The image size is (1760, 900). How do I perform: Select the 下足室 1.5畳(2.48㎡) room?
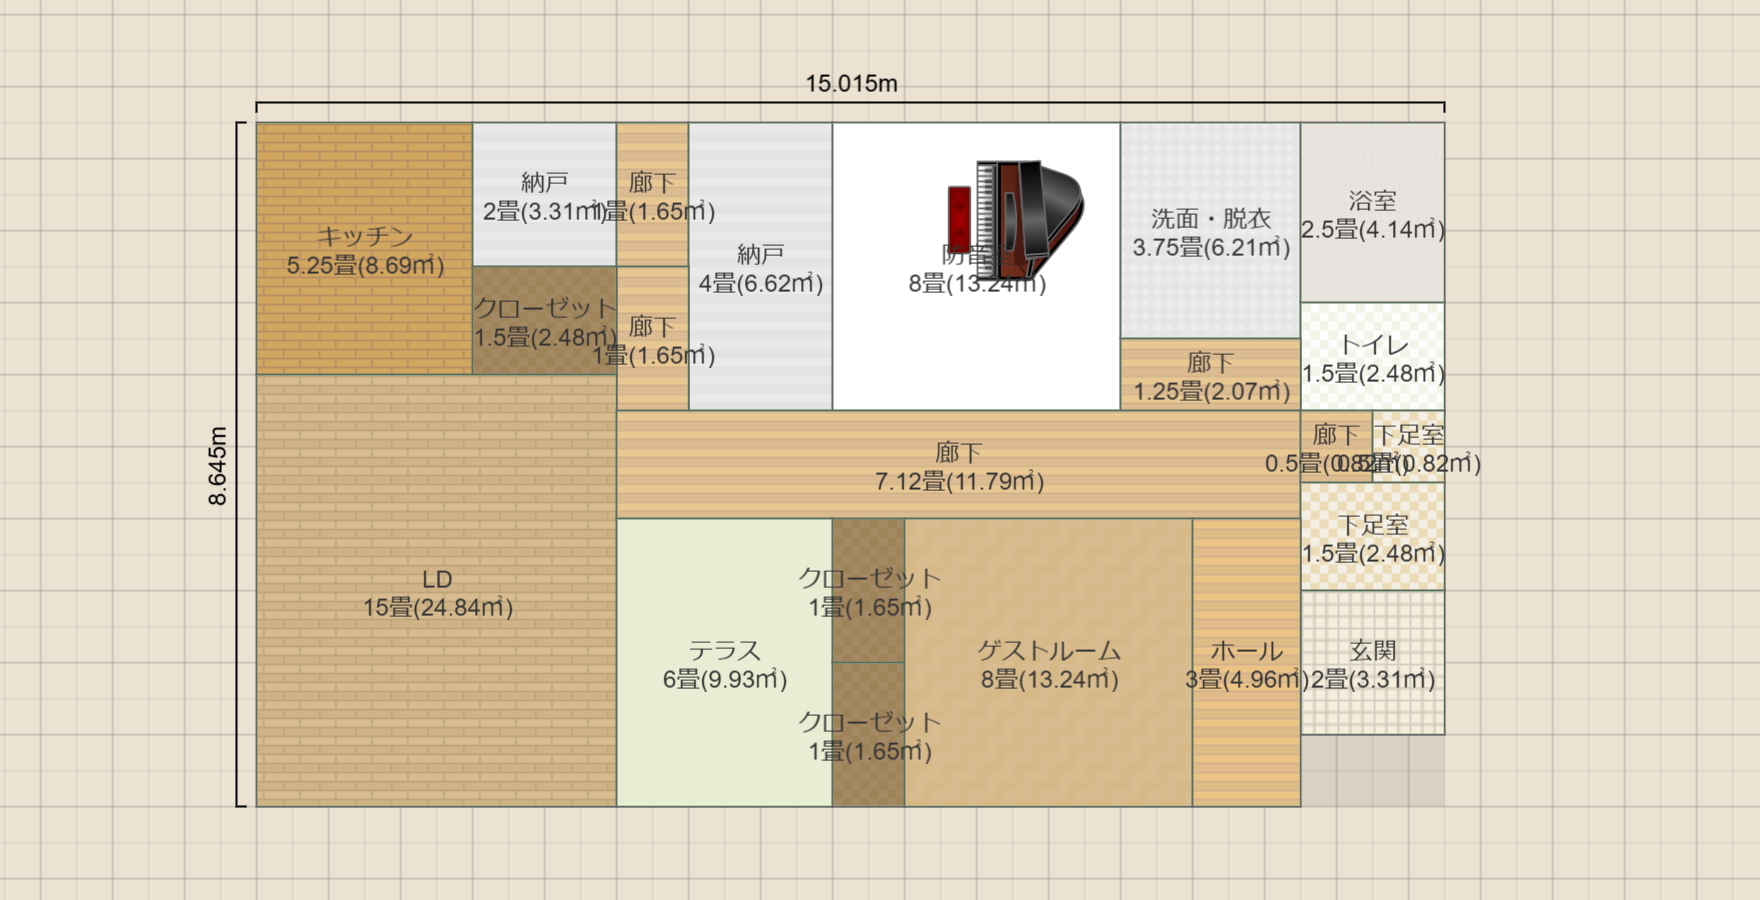[1372, 537]
